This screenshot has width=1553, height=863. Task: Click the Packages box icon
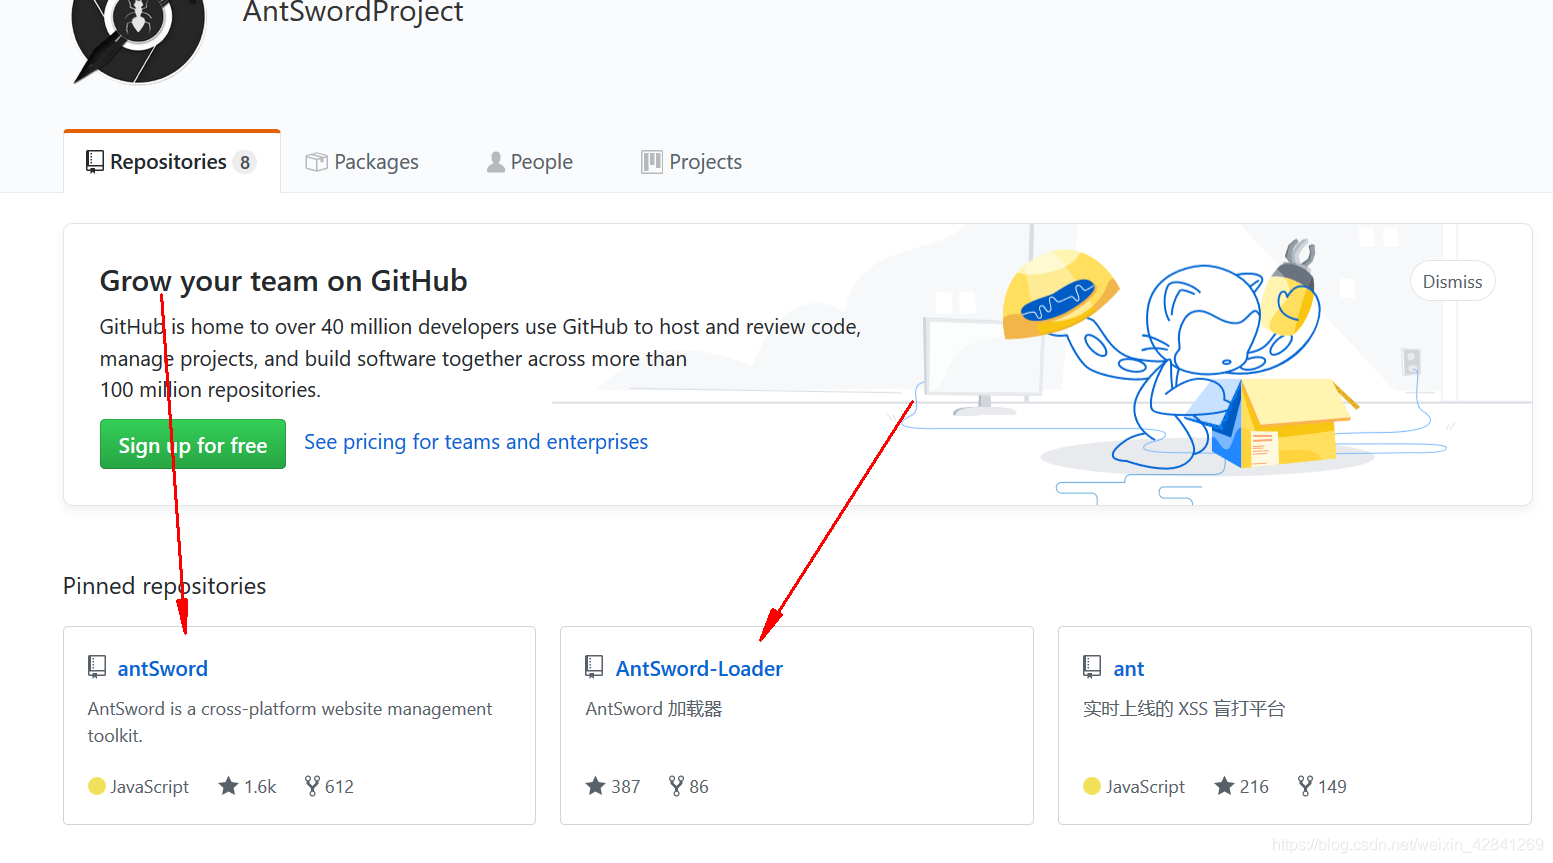tap(316, 162)
